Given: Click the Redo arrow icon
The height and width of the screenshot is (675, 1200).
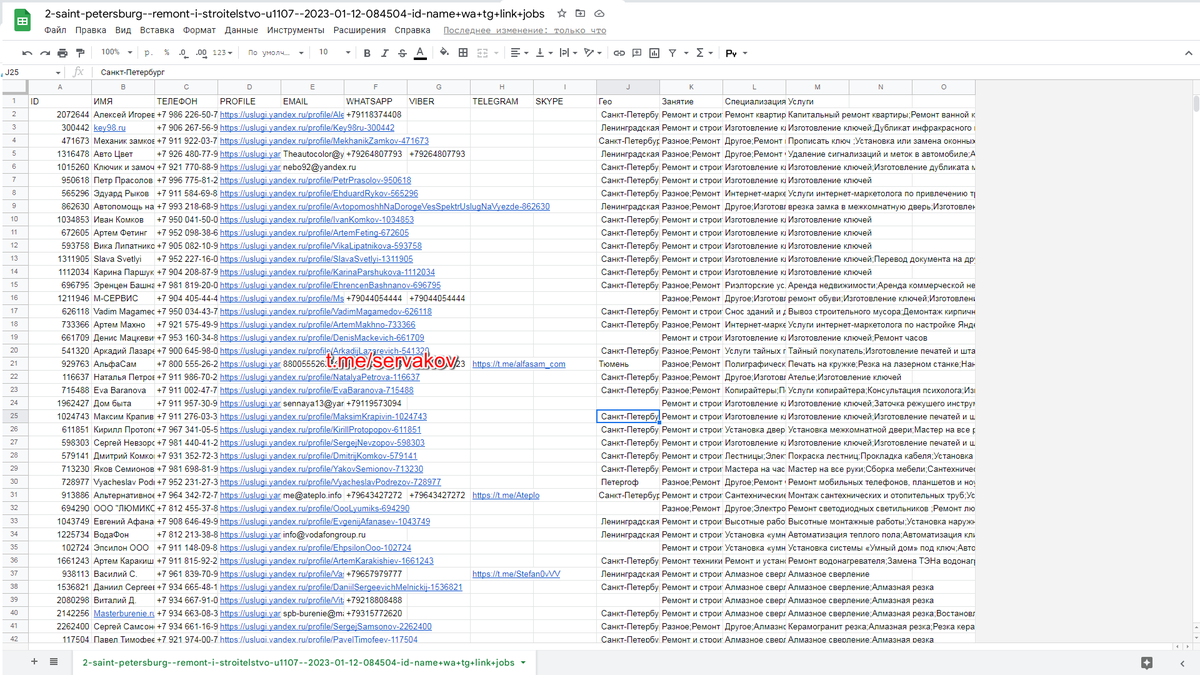Looking at the screenshot, I should pyautogui.click(x=45, y=53).
